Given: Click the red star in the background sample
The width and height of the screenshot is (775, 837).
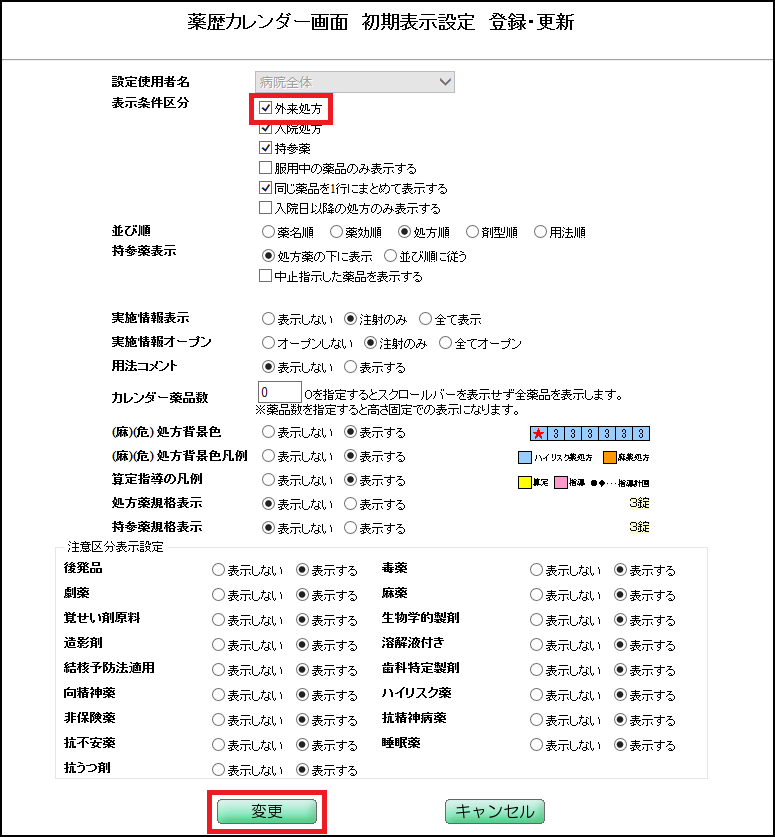Looking at the screenshot, I should 538,433.
